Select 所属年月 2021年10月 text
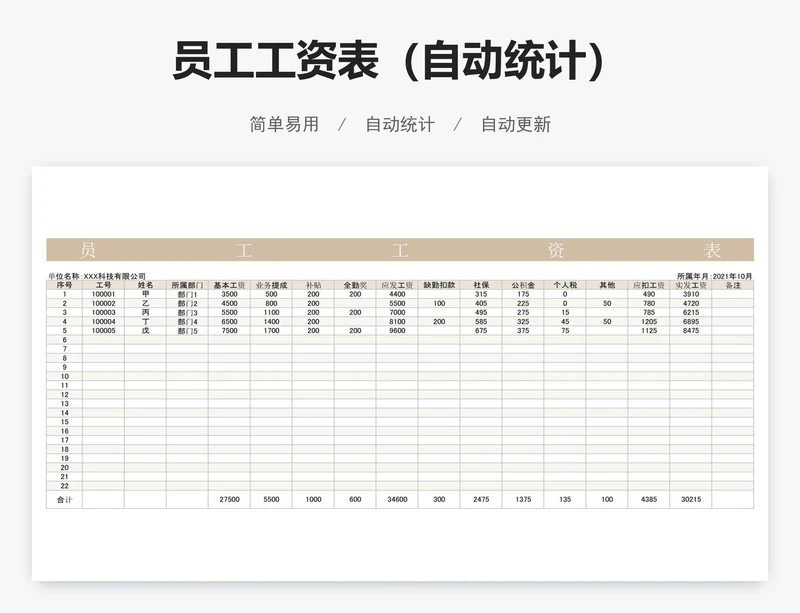The width and height of the screenshot is (800, 613). point(714,276)
